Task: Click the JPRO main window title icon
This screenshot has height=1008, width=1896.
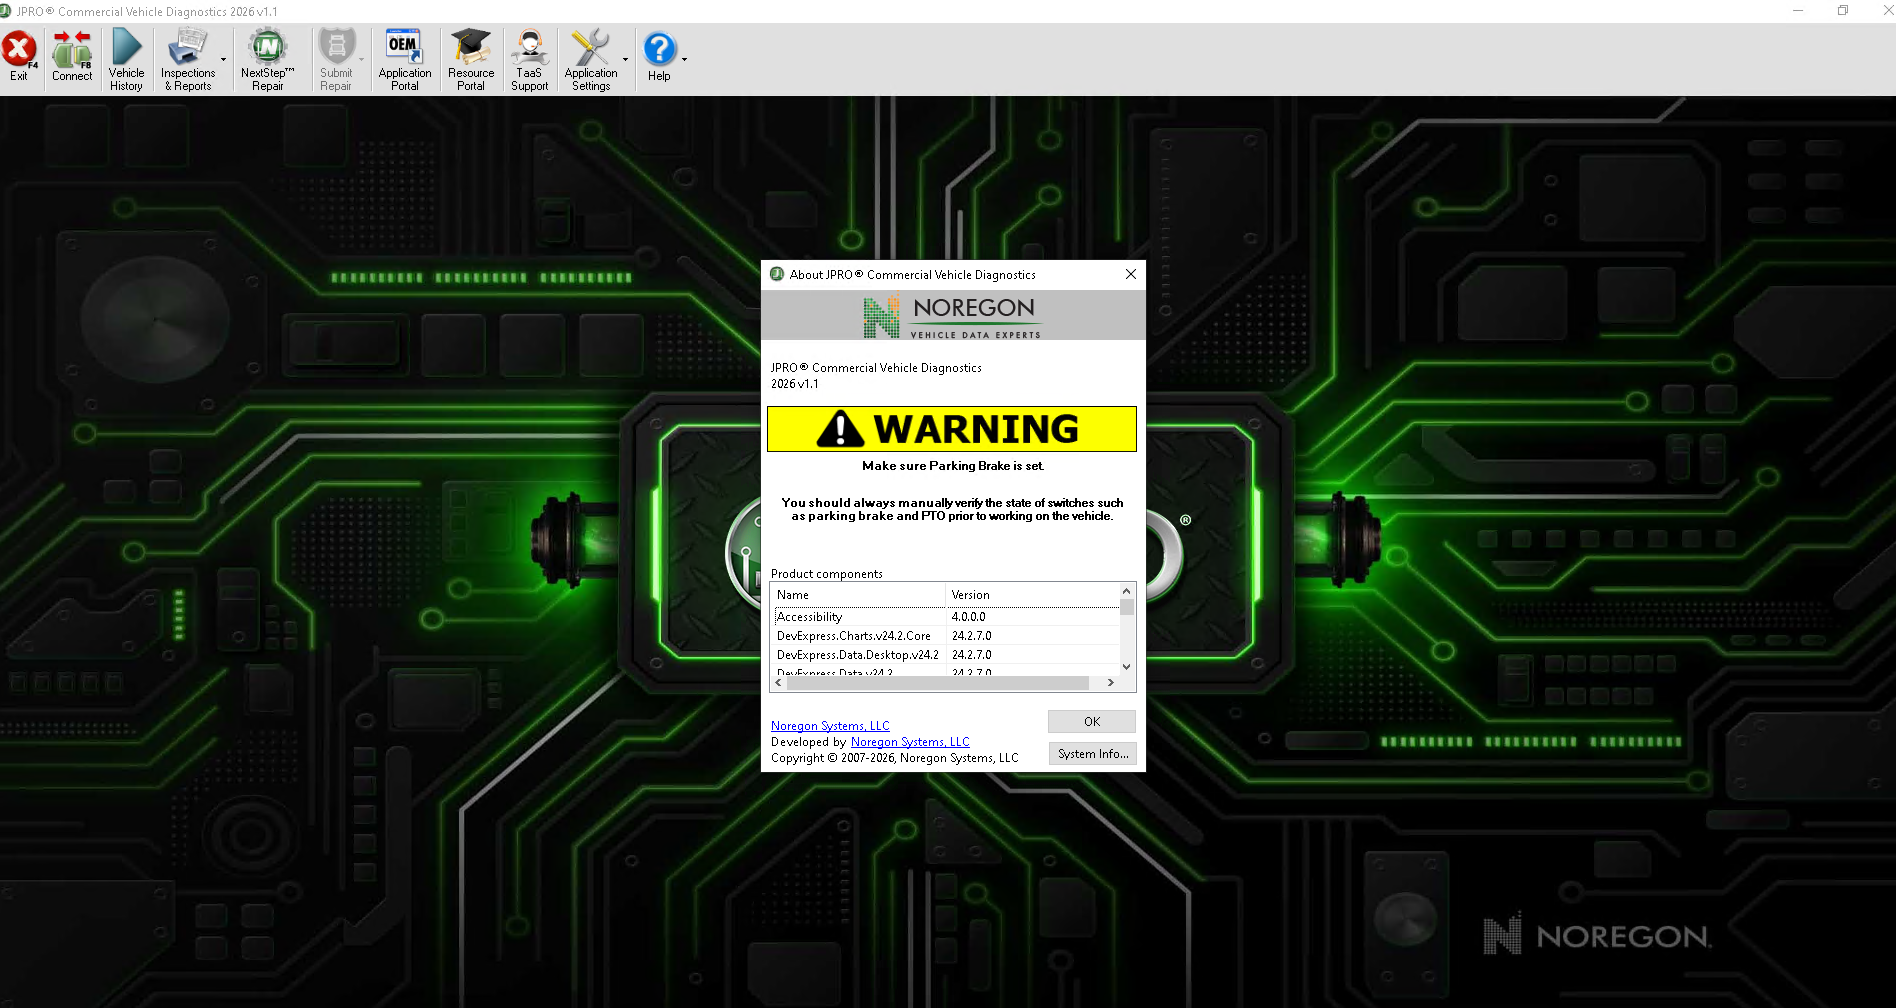Action: (x=5, y=11)
